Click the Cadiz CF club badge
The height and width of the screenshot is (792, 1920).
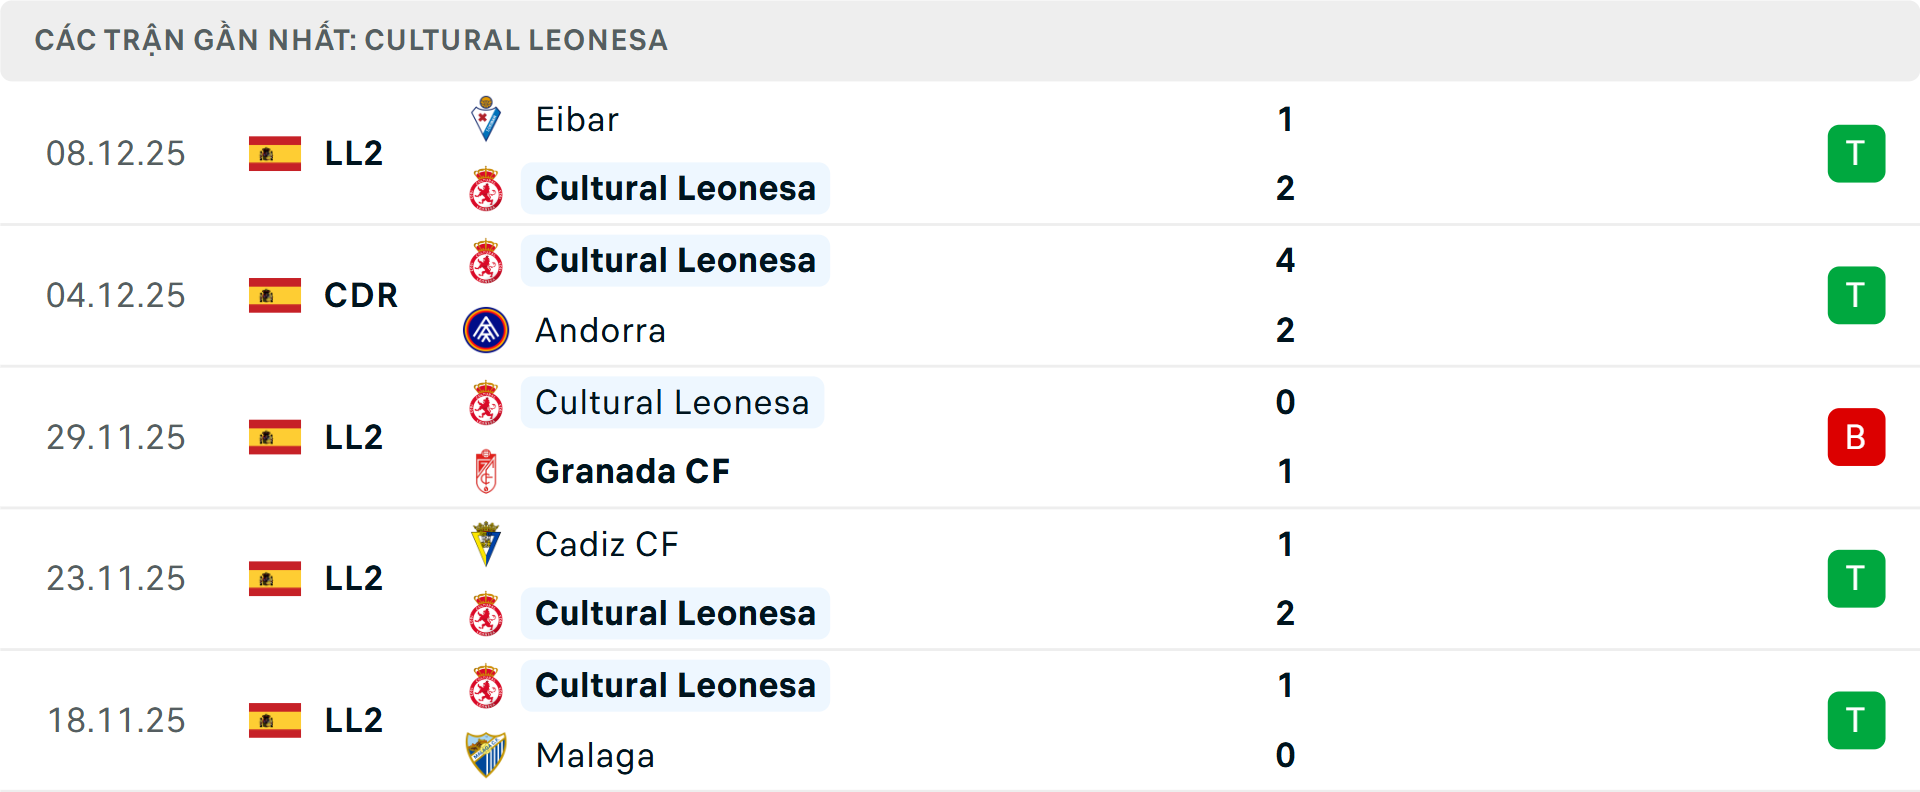coord(486,544)
